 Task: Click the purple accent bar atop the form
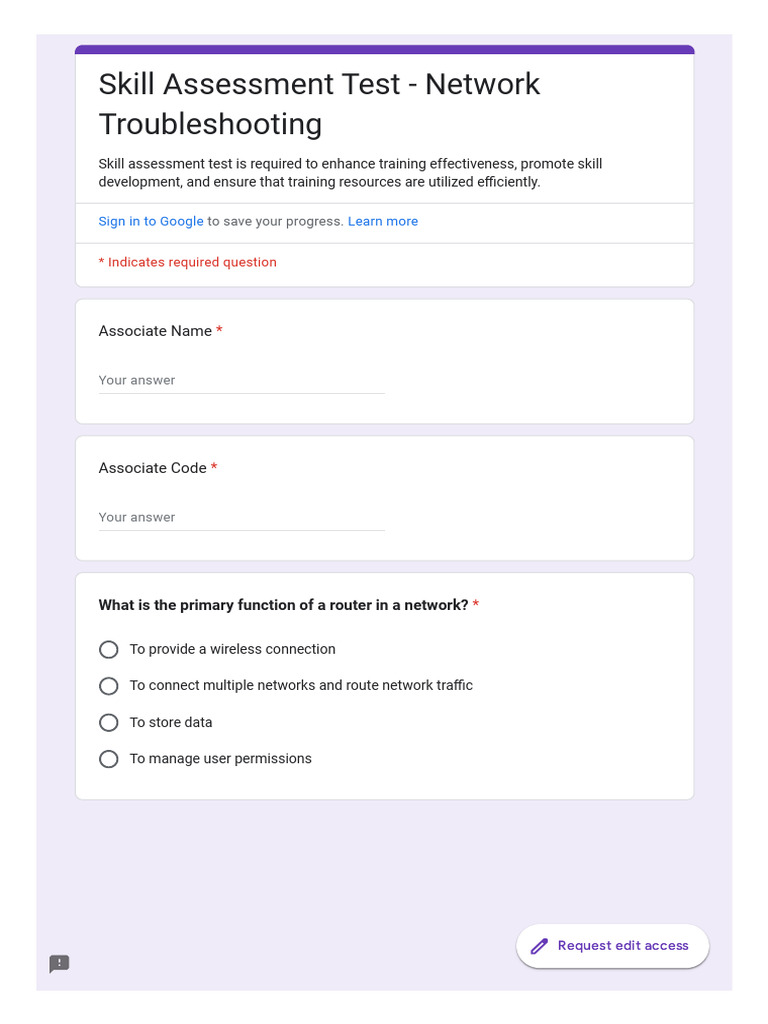click(x=384, y=49)
